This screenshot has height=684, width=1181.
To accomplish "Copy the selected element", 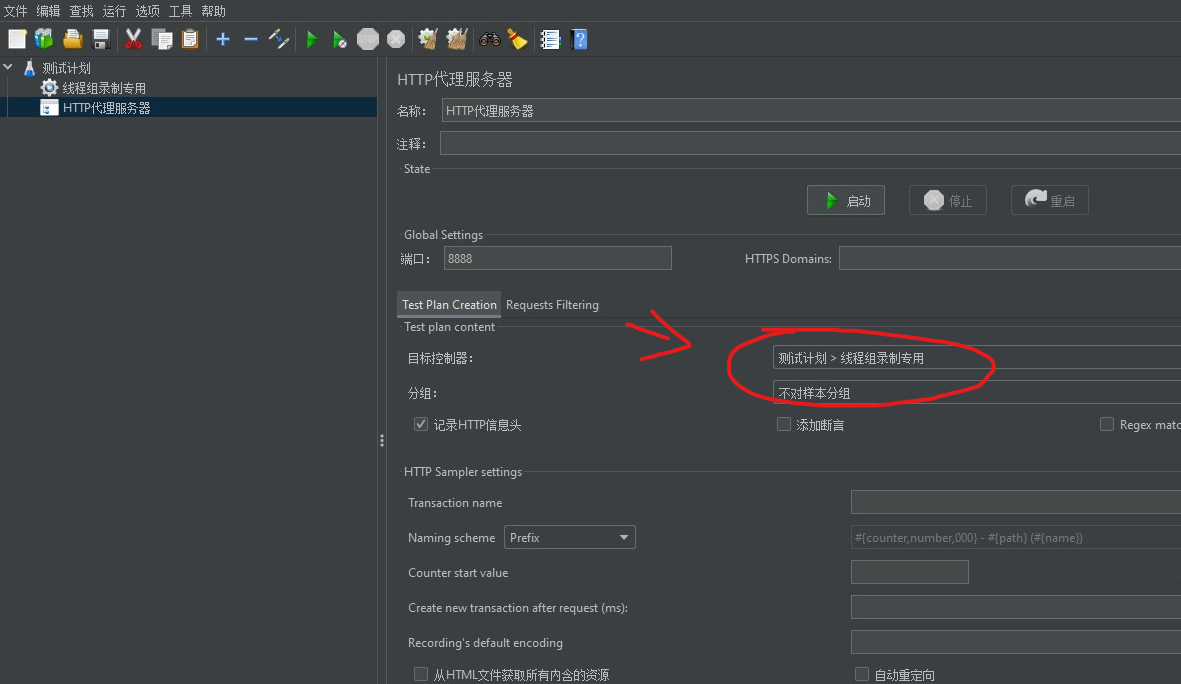I will coord(161,38).
